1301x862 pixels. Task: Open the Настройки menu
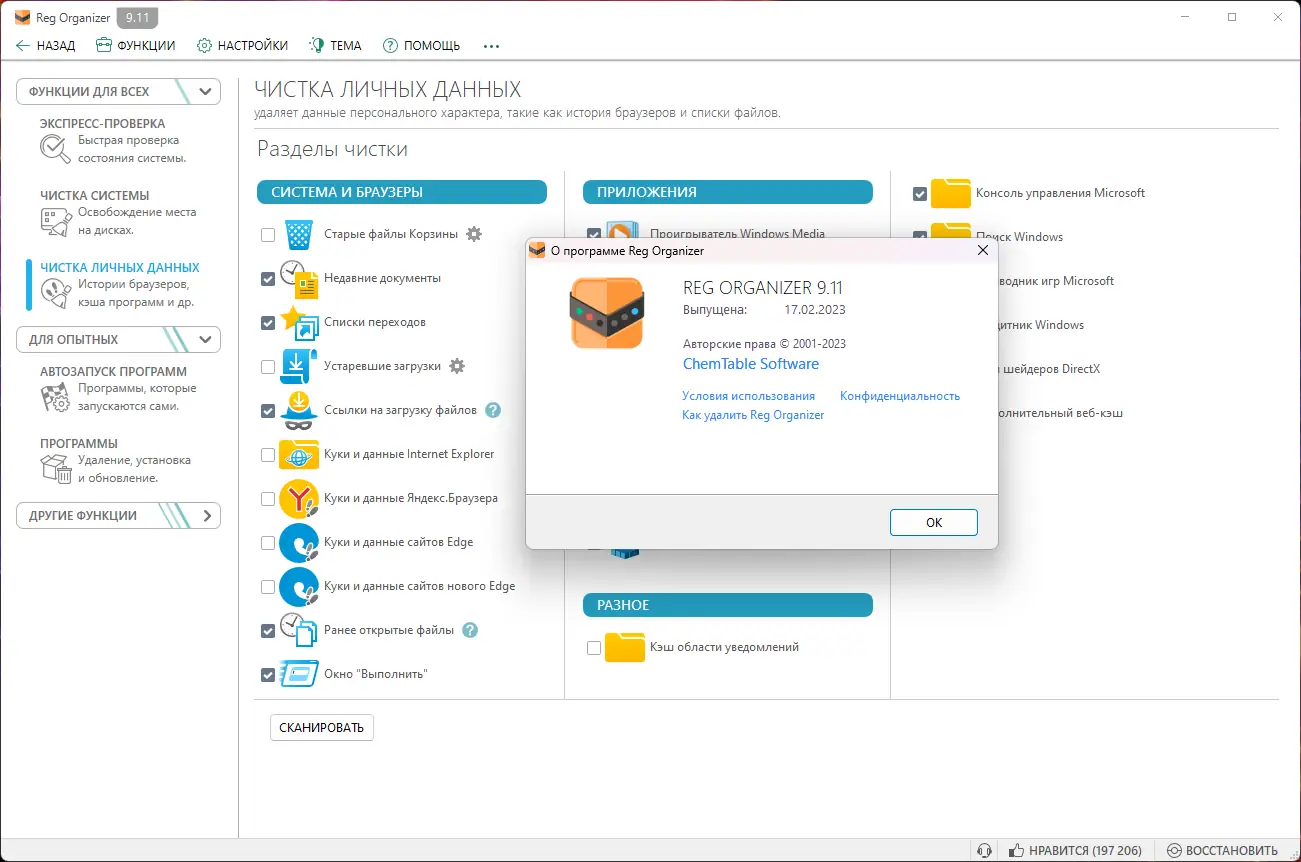pyautogui.click(x=242, y=45)
